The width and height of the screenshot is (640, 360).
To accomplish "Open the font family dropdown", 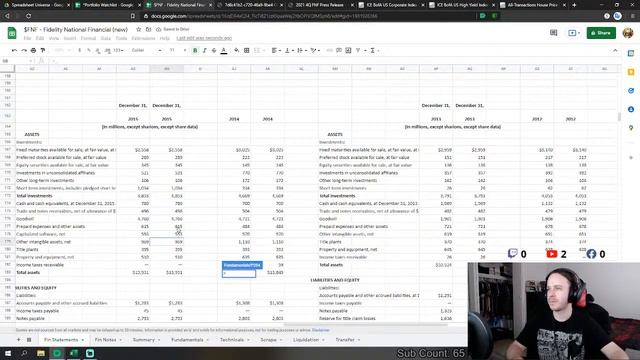I will click(146, 50).
